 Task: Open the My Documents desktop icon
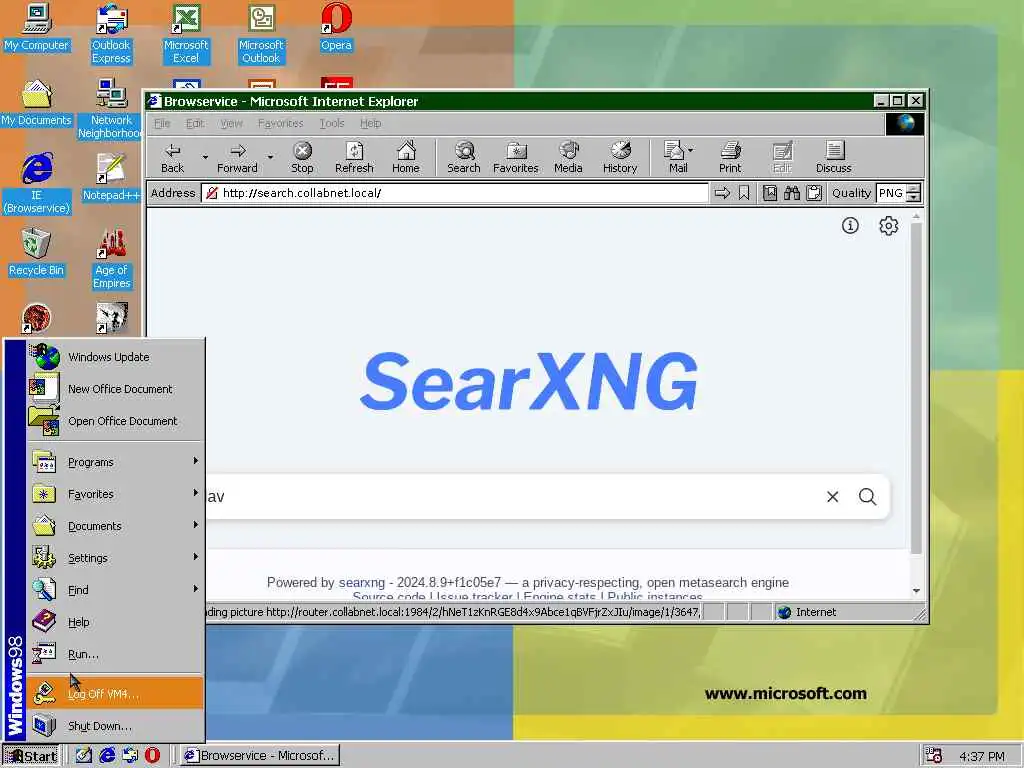point(36,103)
